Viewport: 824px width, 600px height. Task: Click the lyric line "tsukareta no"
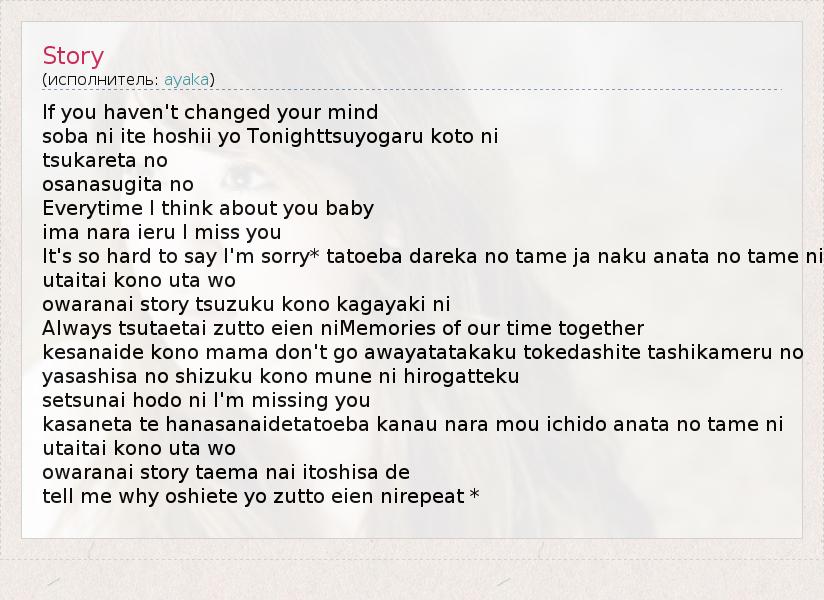pos(105,160)
